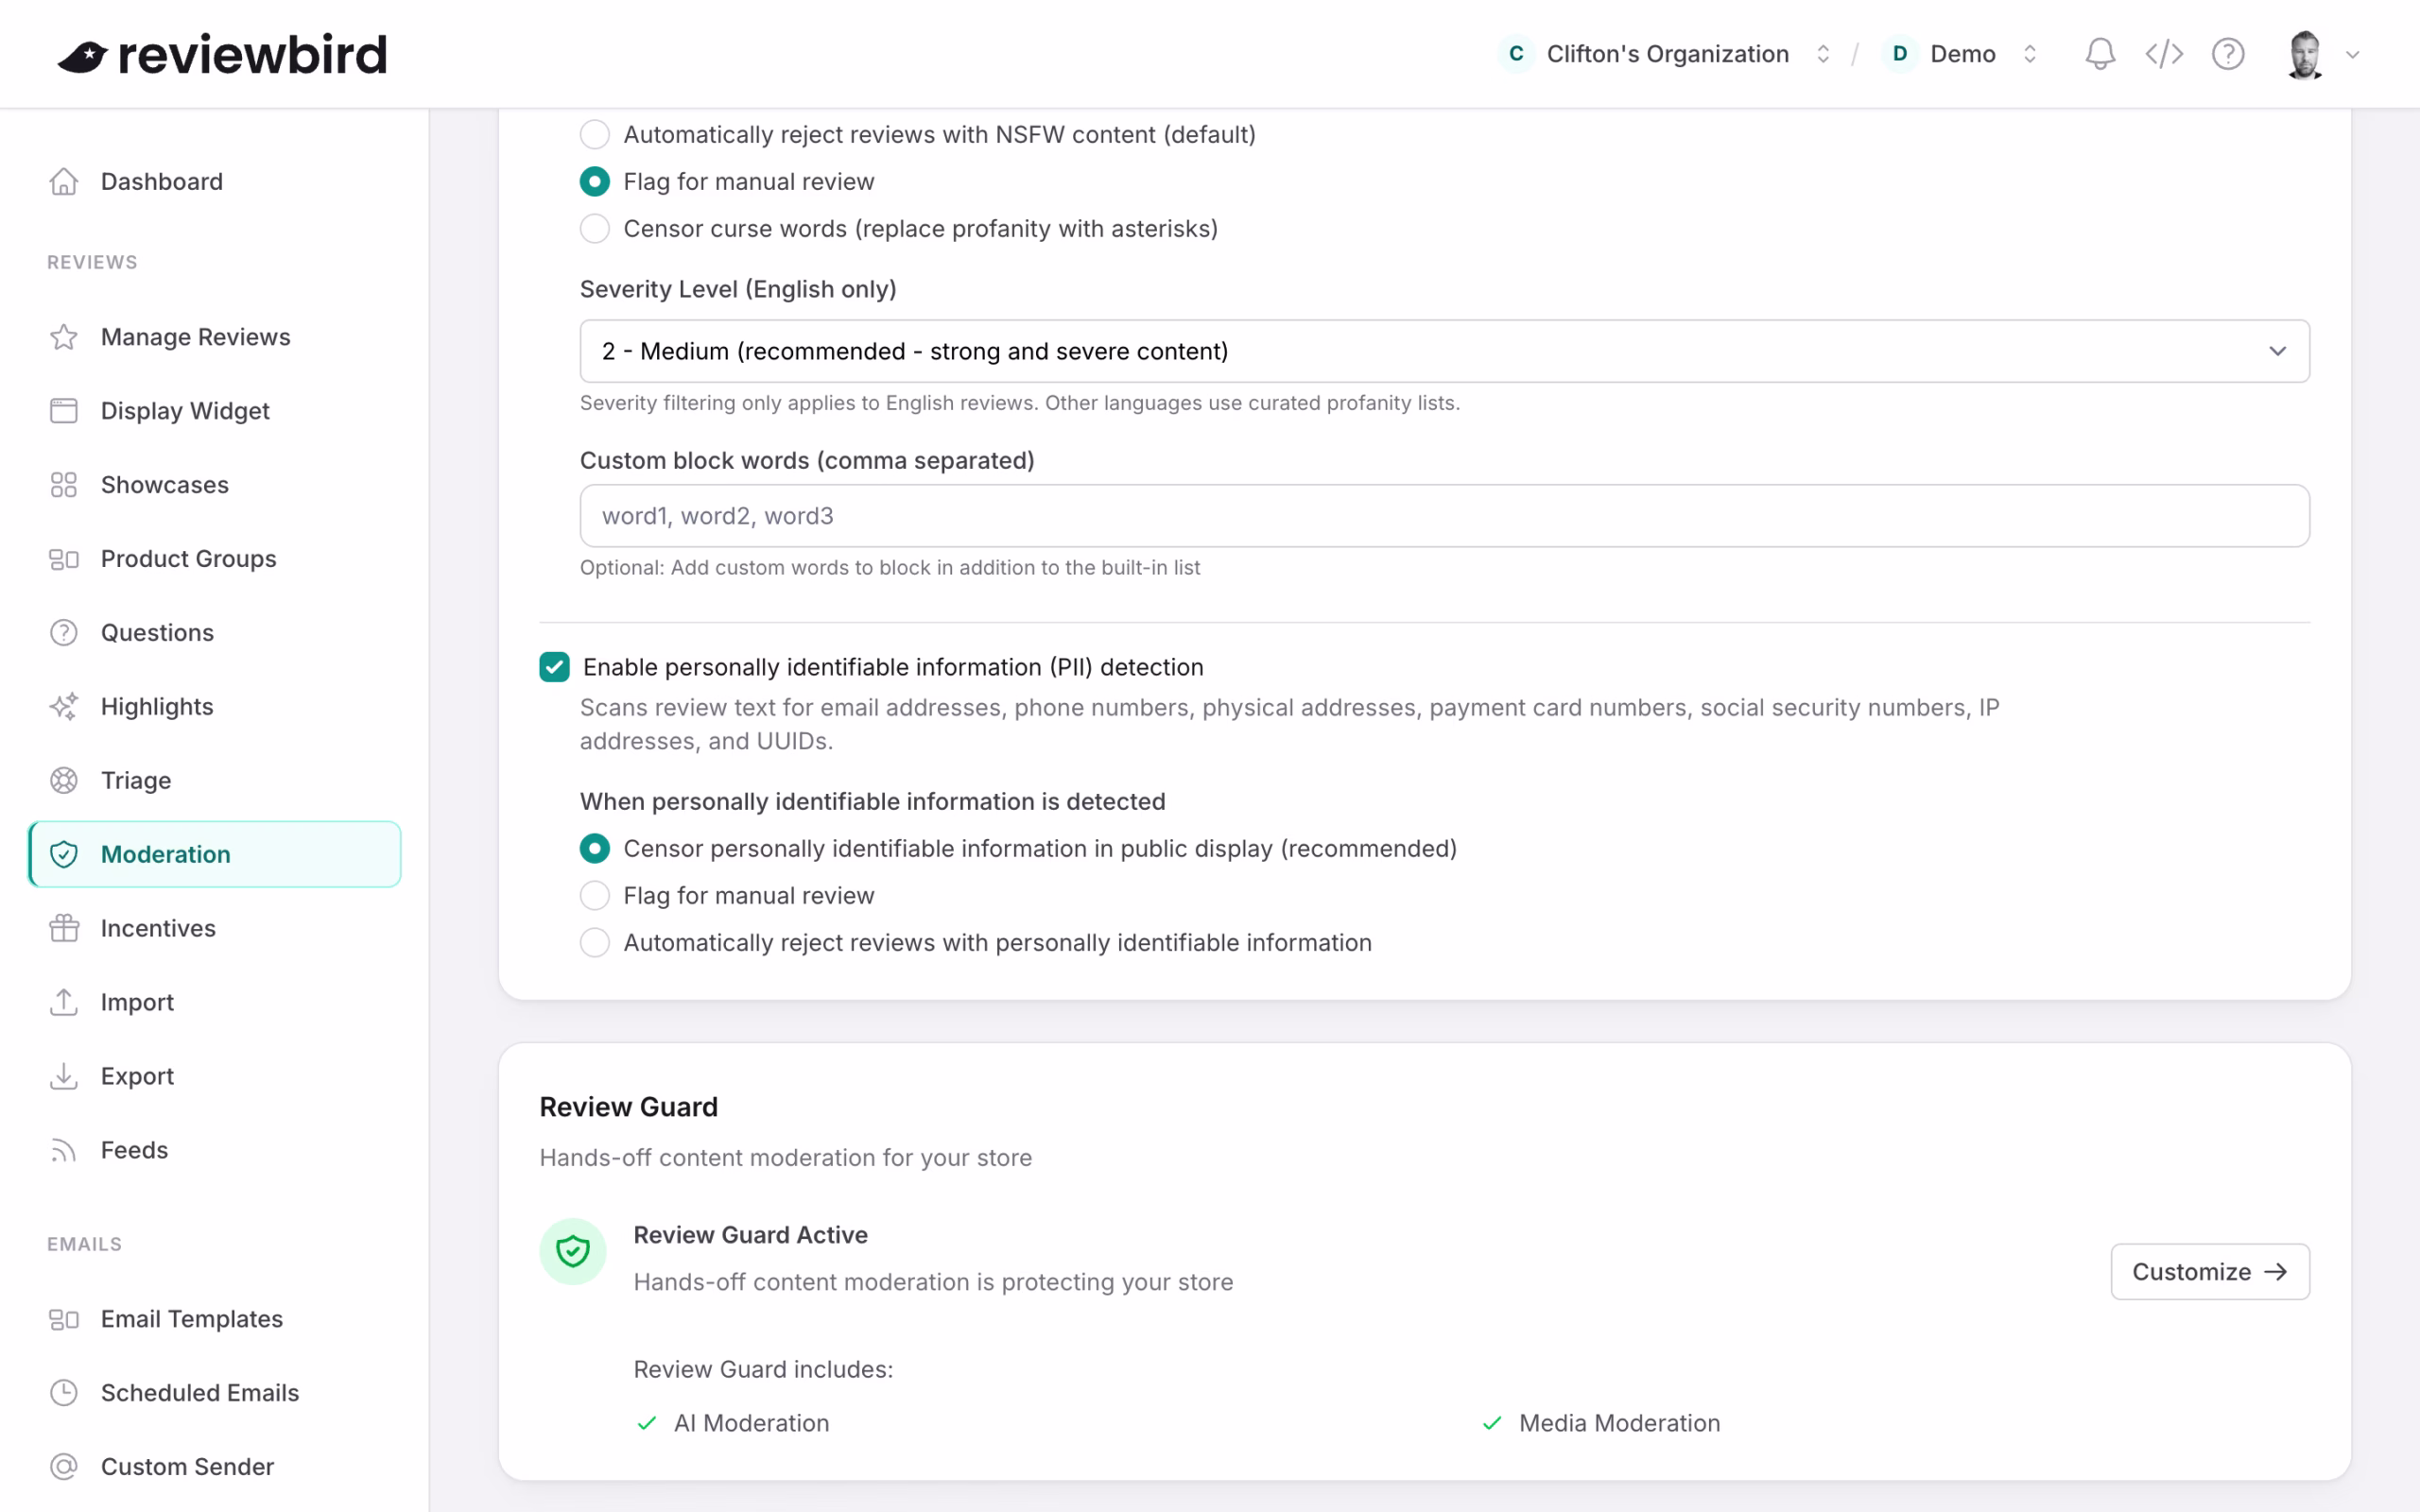Click the Media Moderation checkmark item
This screenshot has width=2420, height=1512.
click(x=1601, y=1423)
